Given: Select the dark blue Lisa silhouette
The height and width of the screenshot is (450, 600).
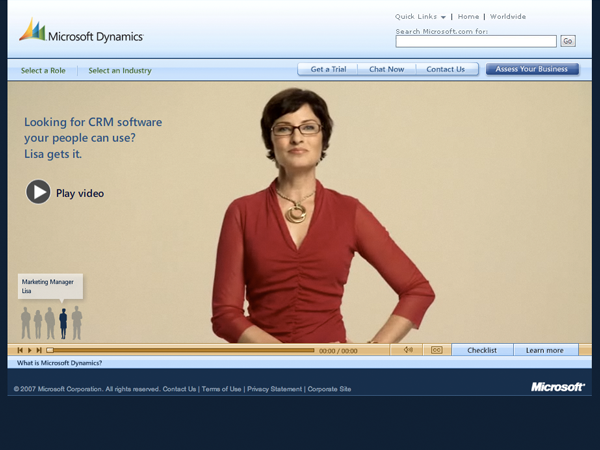Looking at the screenshot, I should point(63,324).
